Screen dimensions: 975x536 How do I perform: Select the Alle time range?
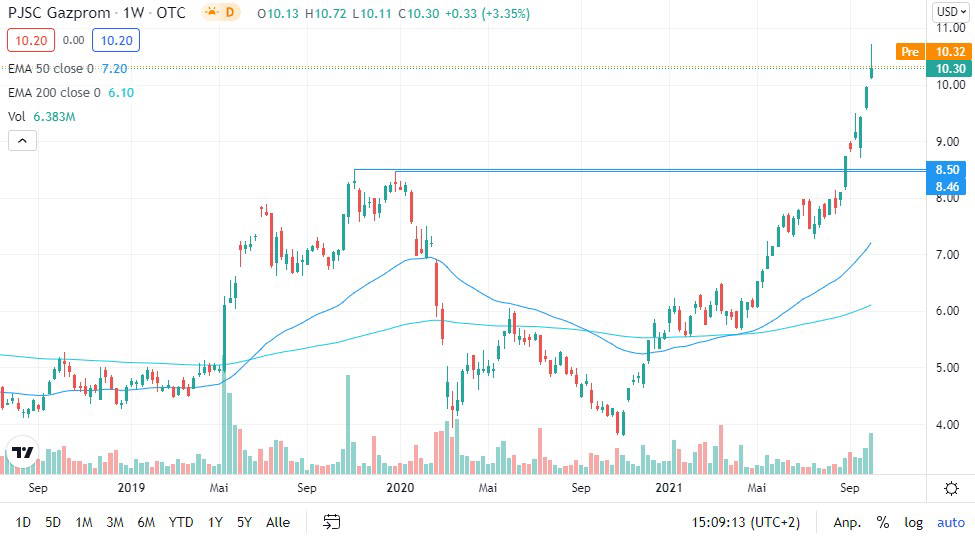tap(278, 522)
